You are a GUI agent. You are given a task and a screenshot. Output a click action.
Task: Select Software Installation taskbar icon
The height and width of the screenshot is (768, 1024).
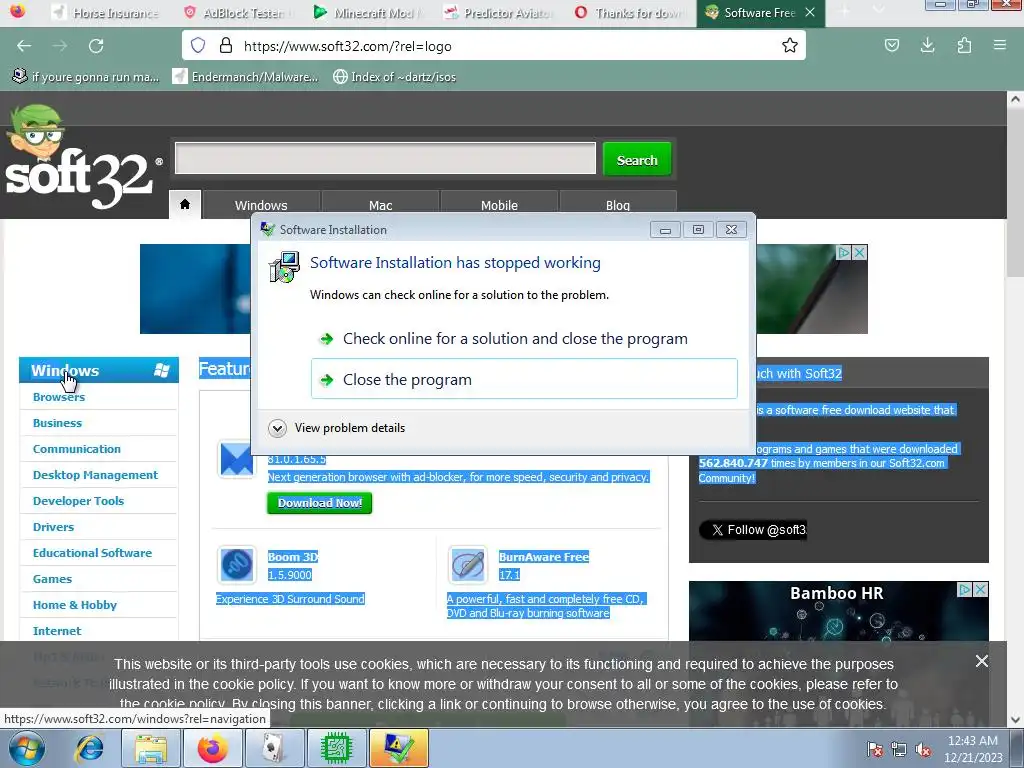[398, 748]
